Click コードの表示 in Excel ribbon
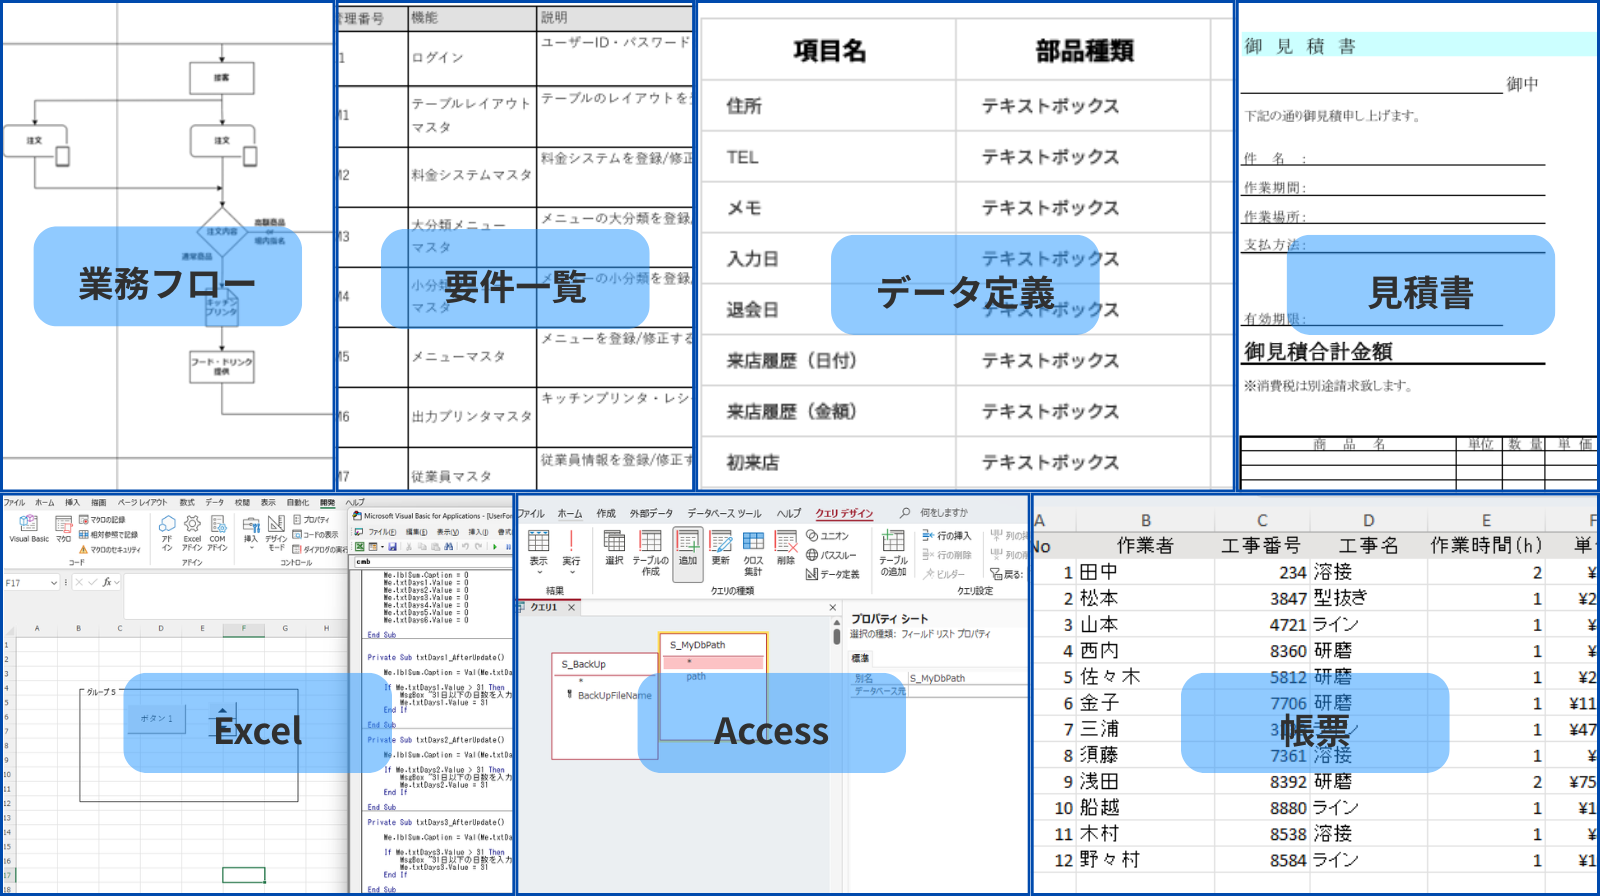The image size is (1600, 896). 316,535
